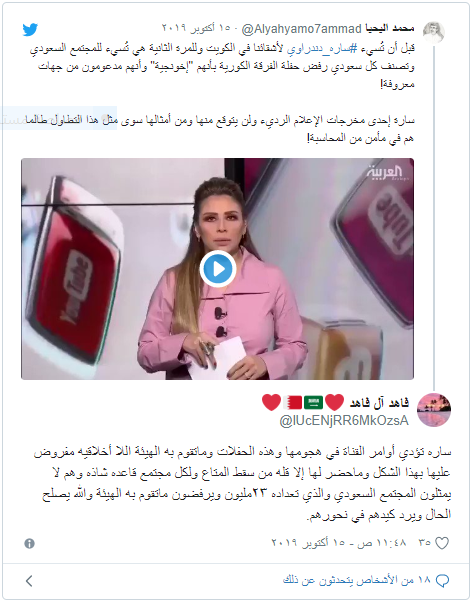Click the reply speech bubble icon
Image resolution: width=471 pixels, height=602 pixels.
pos(442,580)
